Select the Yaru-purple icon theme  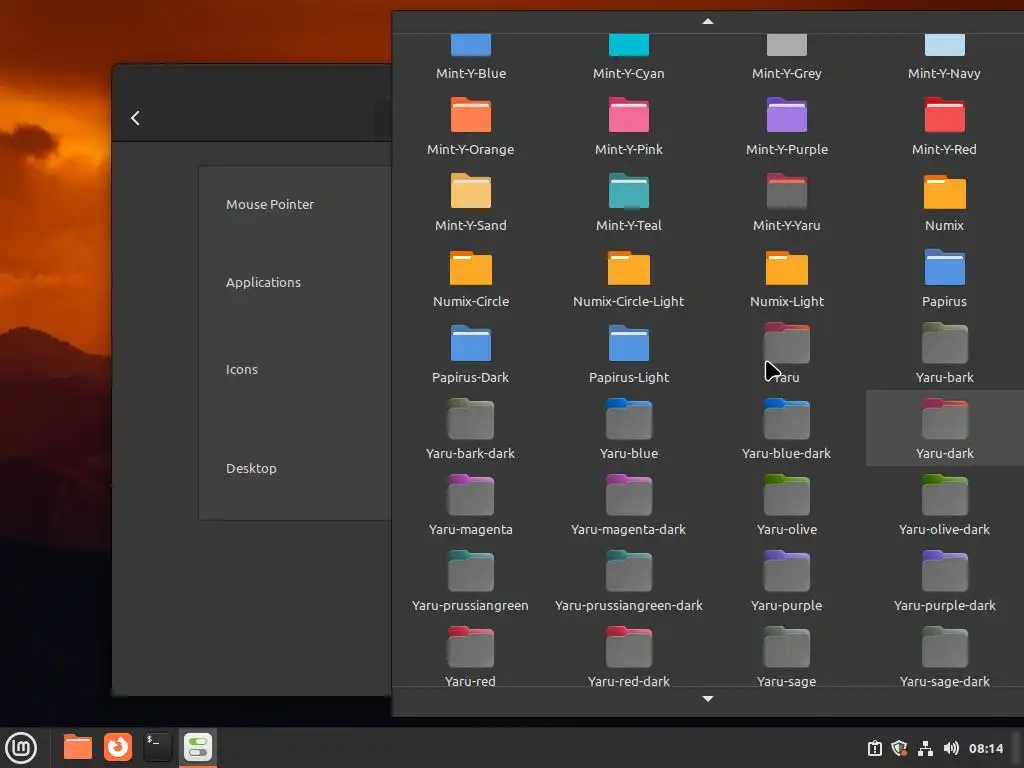click(786, 581)
